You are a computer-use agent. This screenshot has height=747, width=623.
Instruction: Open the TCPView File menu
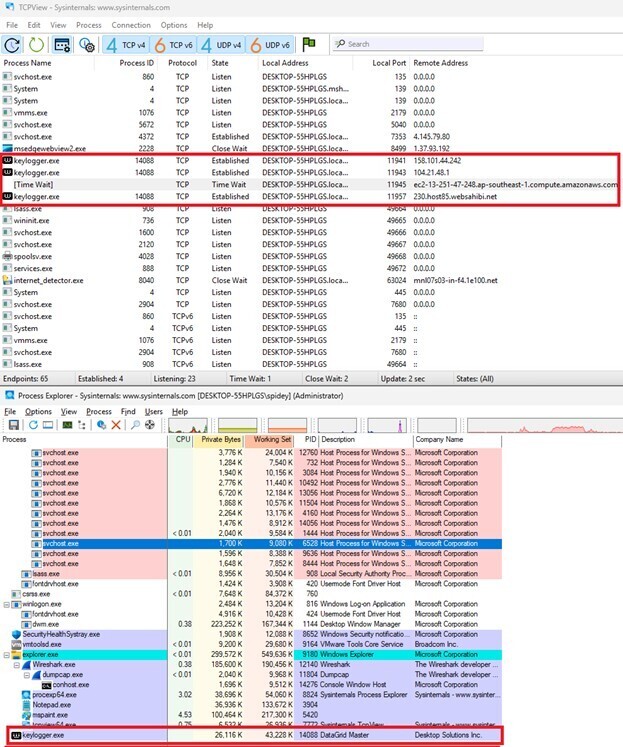12,25
